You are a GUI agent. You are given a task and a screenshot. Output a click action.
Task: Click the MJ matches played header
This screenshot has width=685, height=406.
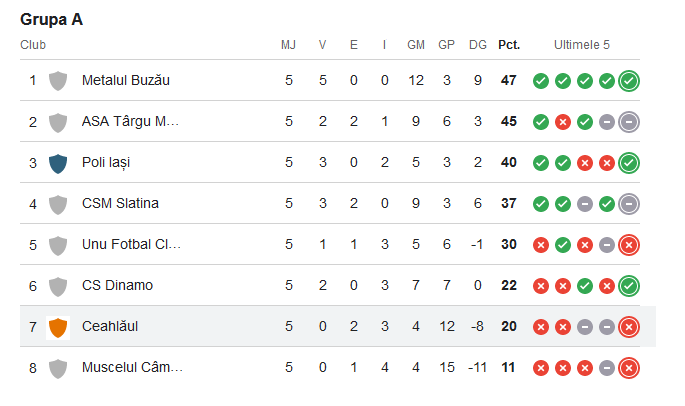point(289,45)
